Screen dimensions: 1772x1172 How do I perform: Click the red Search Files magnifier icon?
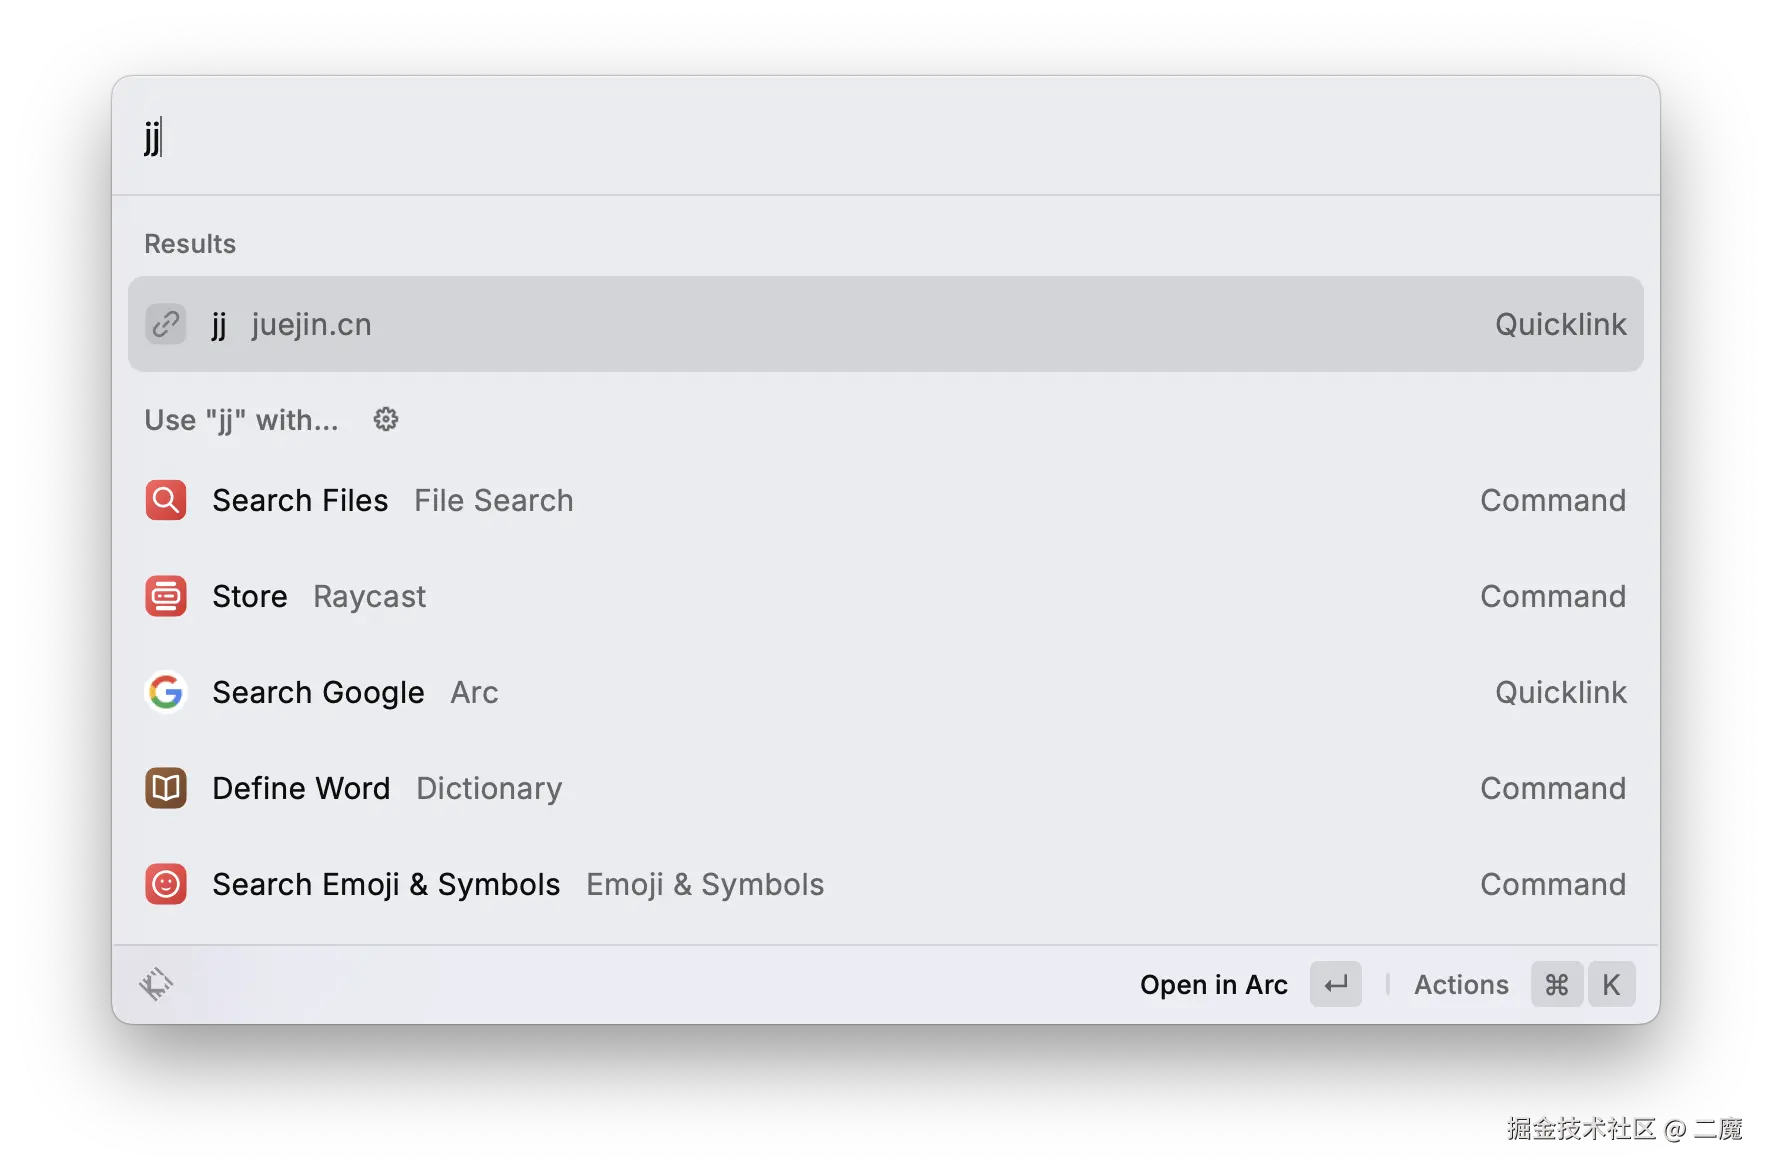point(166,500)
